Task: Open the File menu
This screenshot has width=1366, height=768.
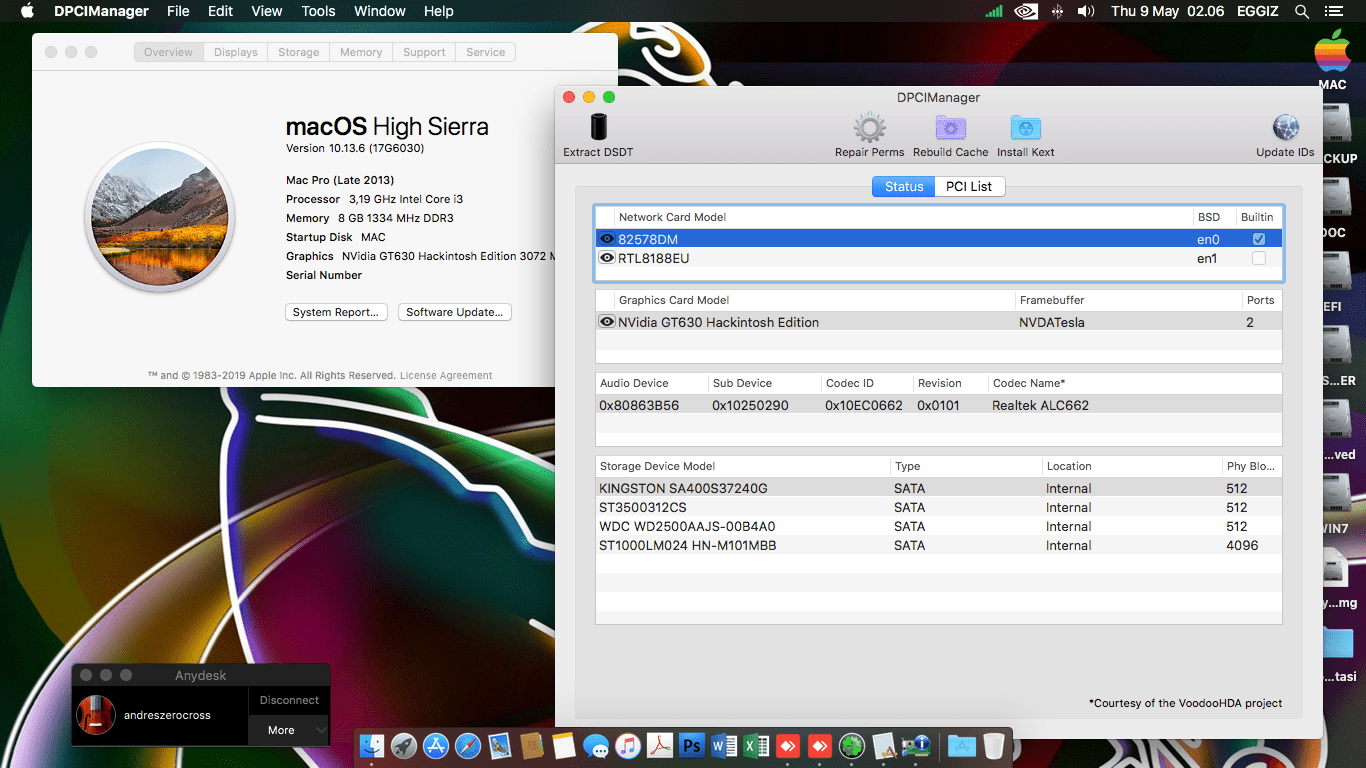Action: [178, 11]
